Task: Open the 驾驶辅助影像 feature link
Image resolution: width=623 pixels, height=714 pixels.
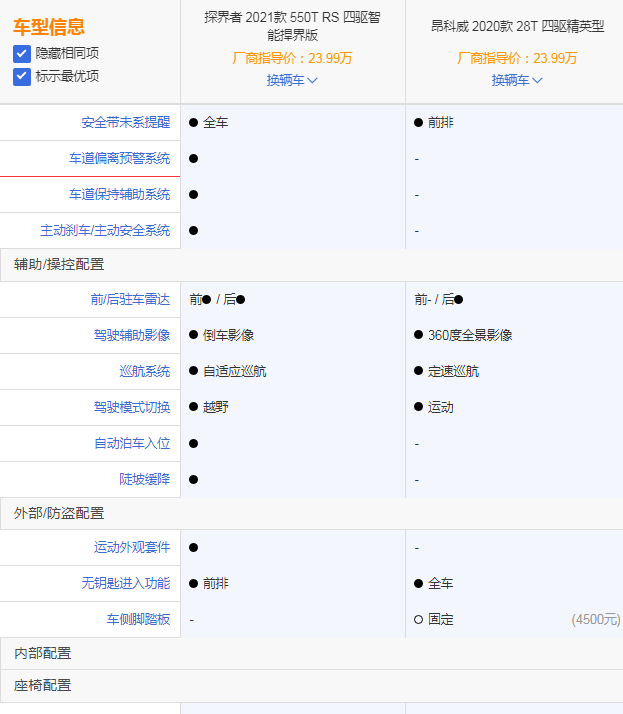Action: coord(132,335)
